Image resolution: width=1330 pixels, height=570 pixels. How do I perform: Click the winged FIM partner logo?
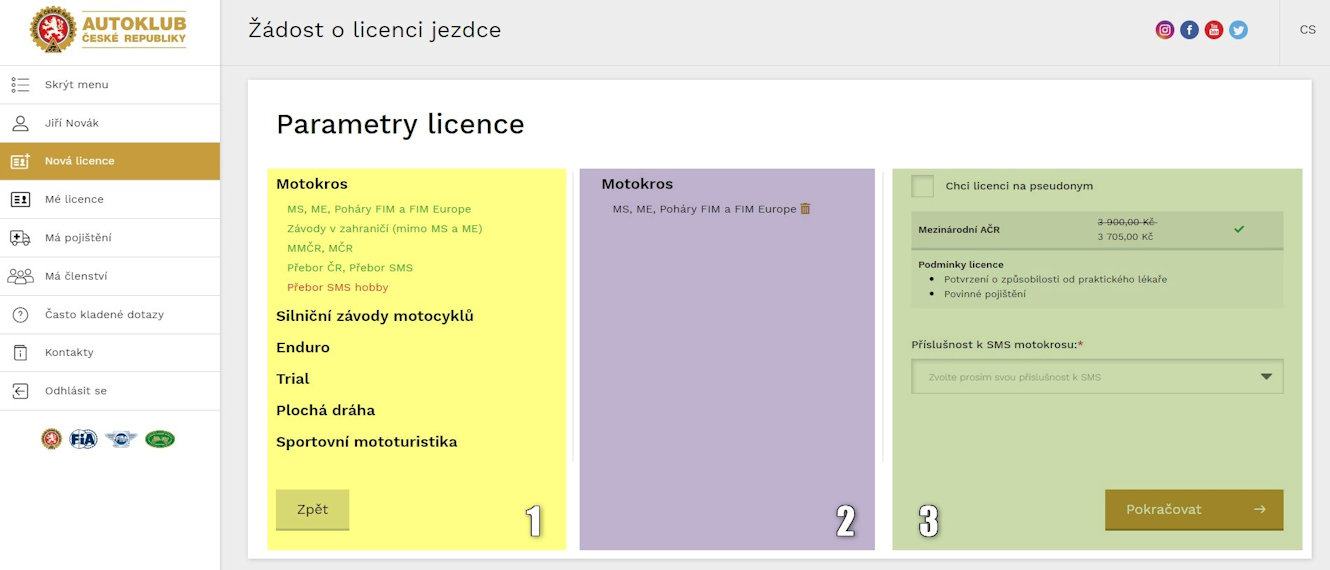coord(121,439)
